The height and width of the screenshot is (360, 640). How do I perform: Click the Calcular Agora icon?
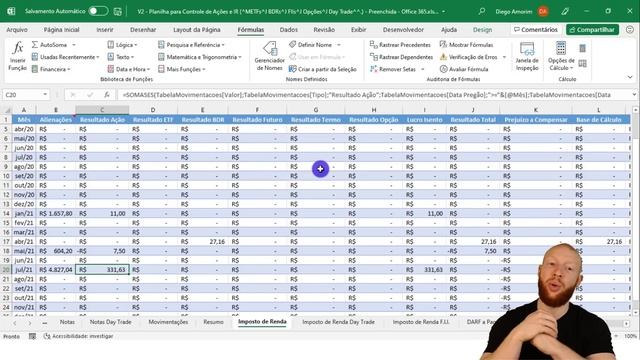coord(582,49)
